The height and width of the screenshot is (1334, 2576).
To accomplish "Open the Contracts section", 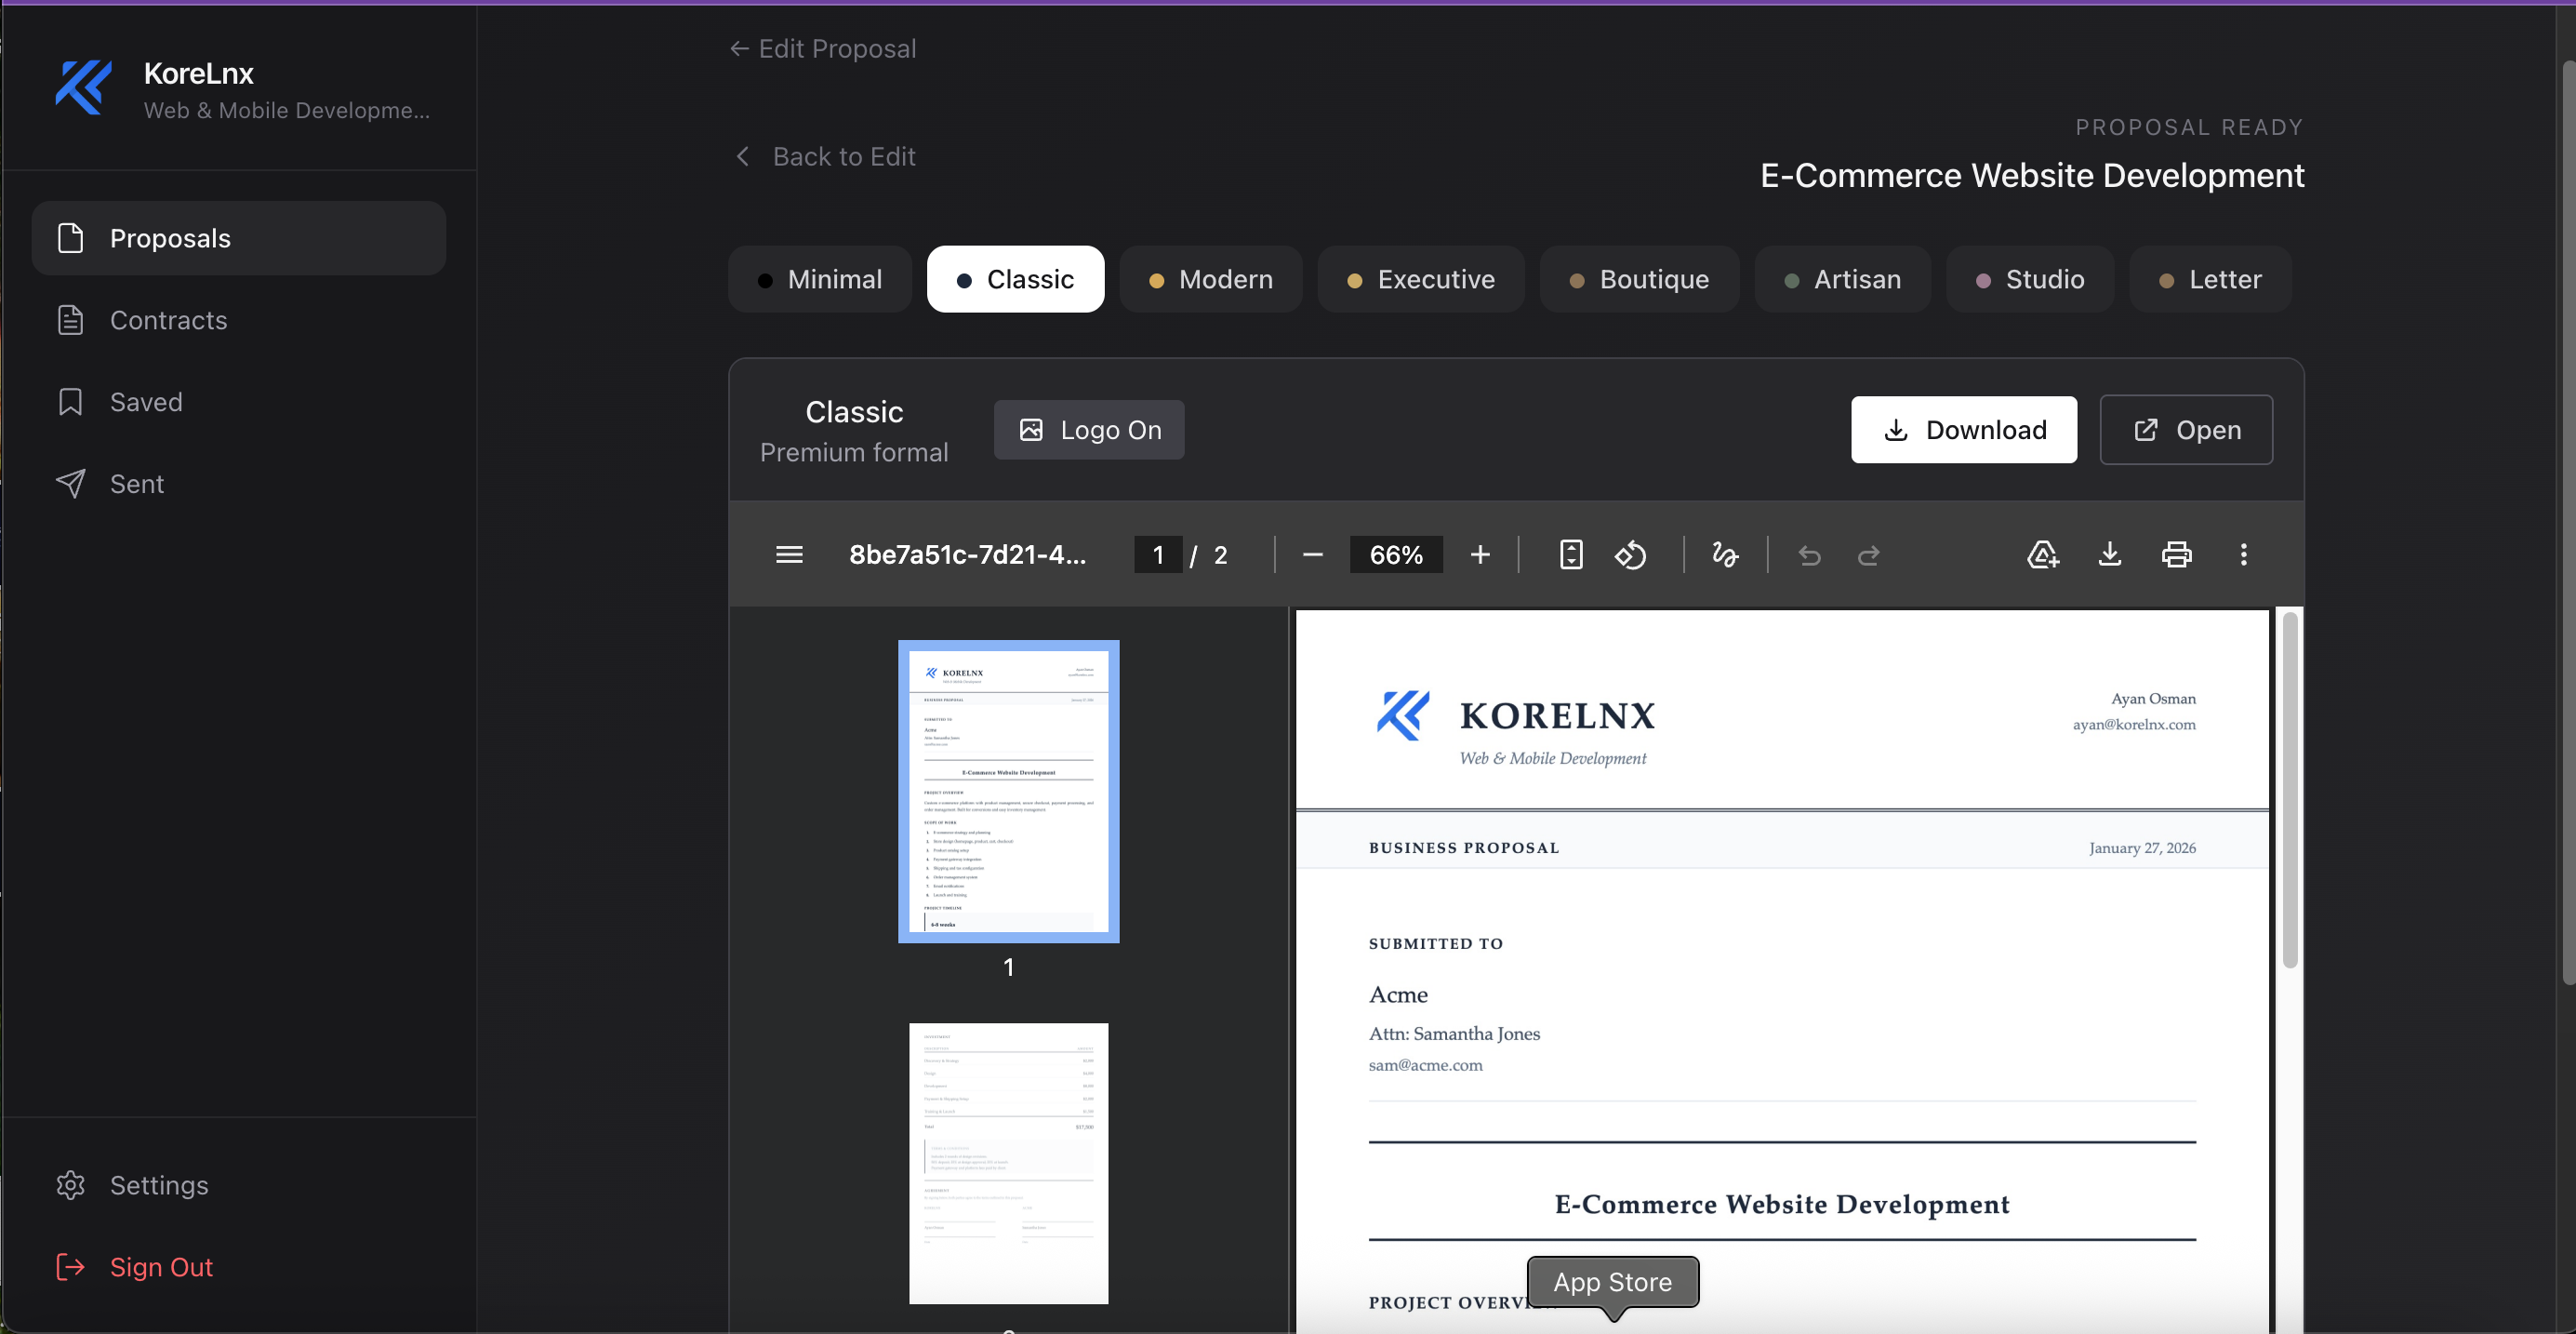I will click(168, 320).
